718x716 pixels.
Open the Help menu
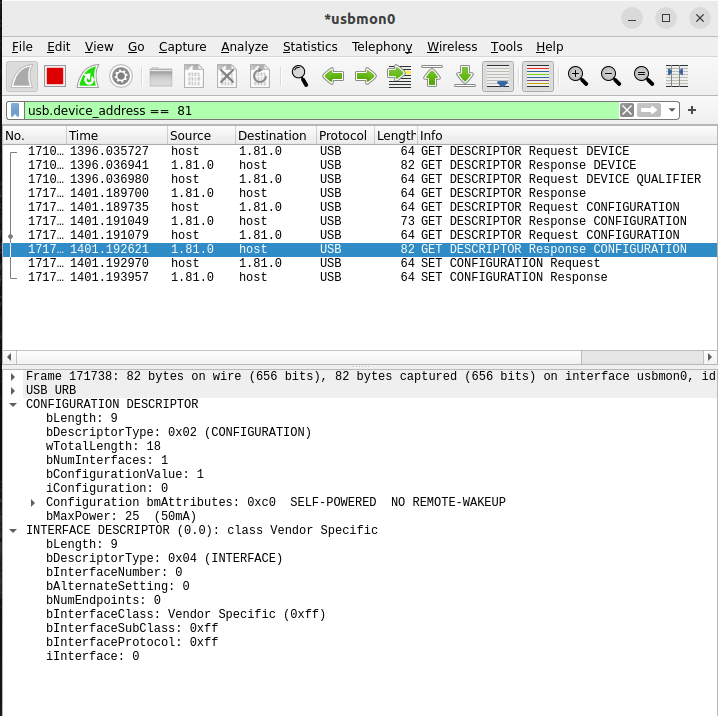click(x=549, y=47)
